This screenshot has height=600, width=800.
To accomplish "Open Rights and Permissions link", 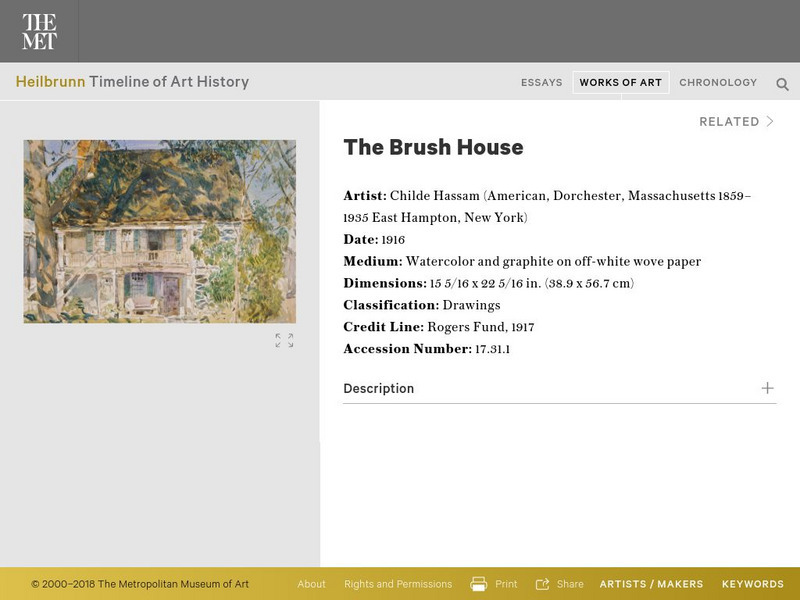I will pyautogui.click(x=398, y=584).
